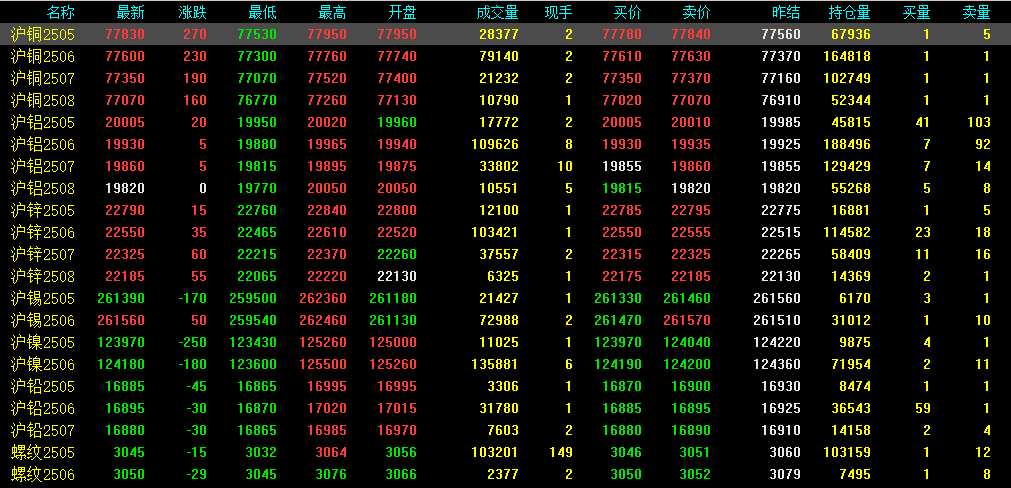Click previous settlement 22775 of 沪锌2505
The width and height of the screenshot is (1011, 488).
click(x=781, y=210)
